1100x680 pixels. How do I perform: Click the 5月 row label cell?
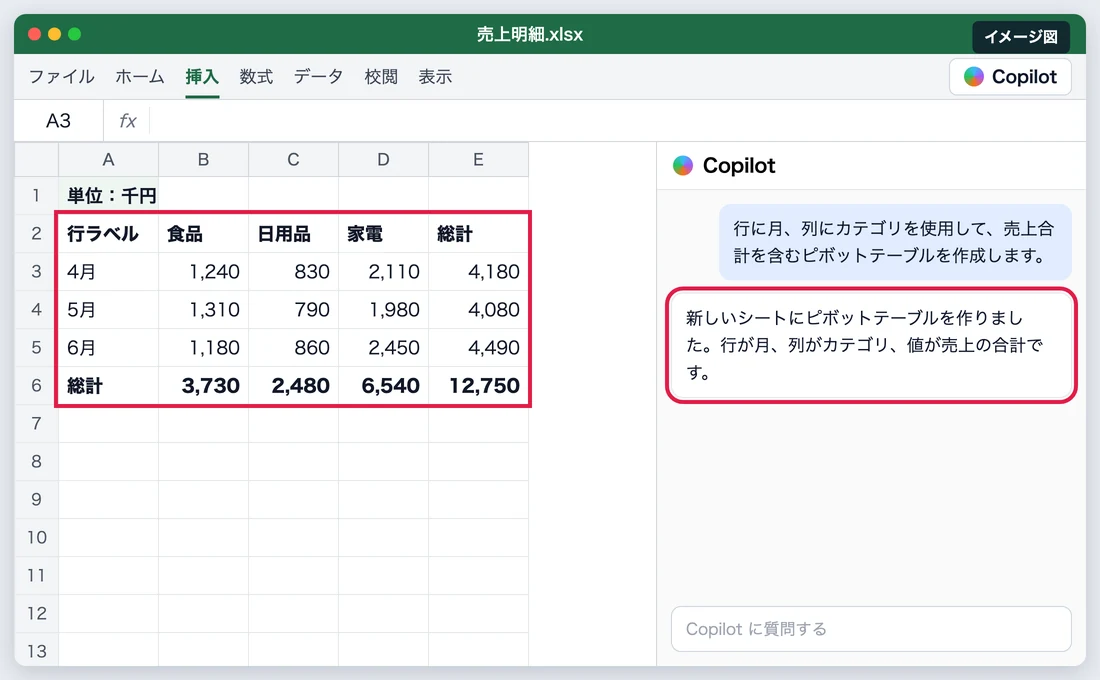pos(109,309)
